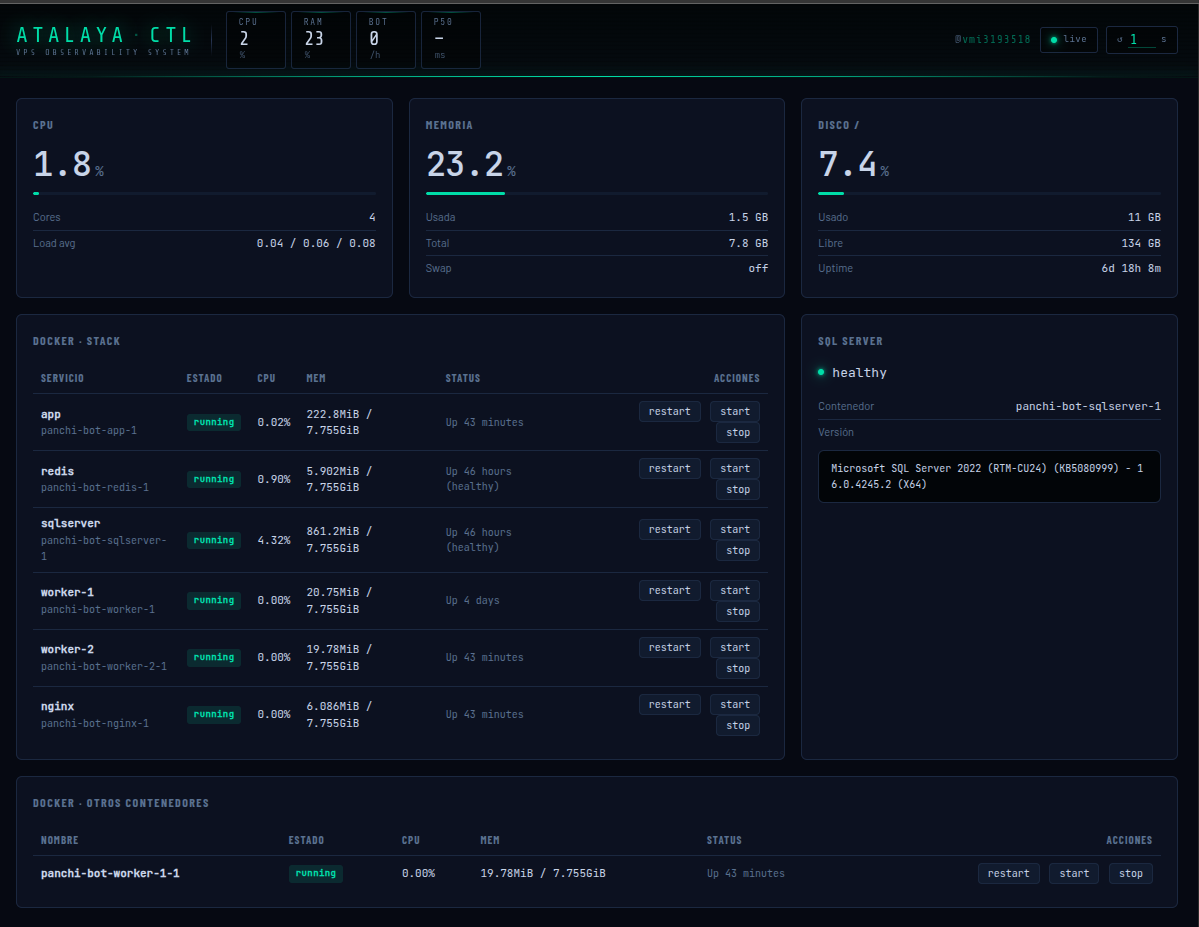The width and height of the screenshot is (1199, 927).
Task: Click the refresh interval arrow icon
Action: pos(1120,40)
